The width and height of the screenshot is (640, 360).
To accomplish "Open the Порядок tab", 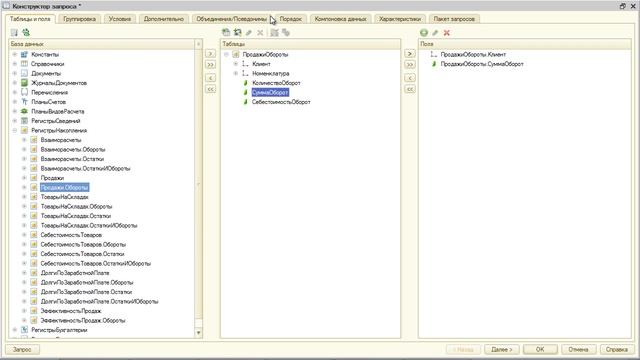I will tap(291, 19).
